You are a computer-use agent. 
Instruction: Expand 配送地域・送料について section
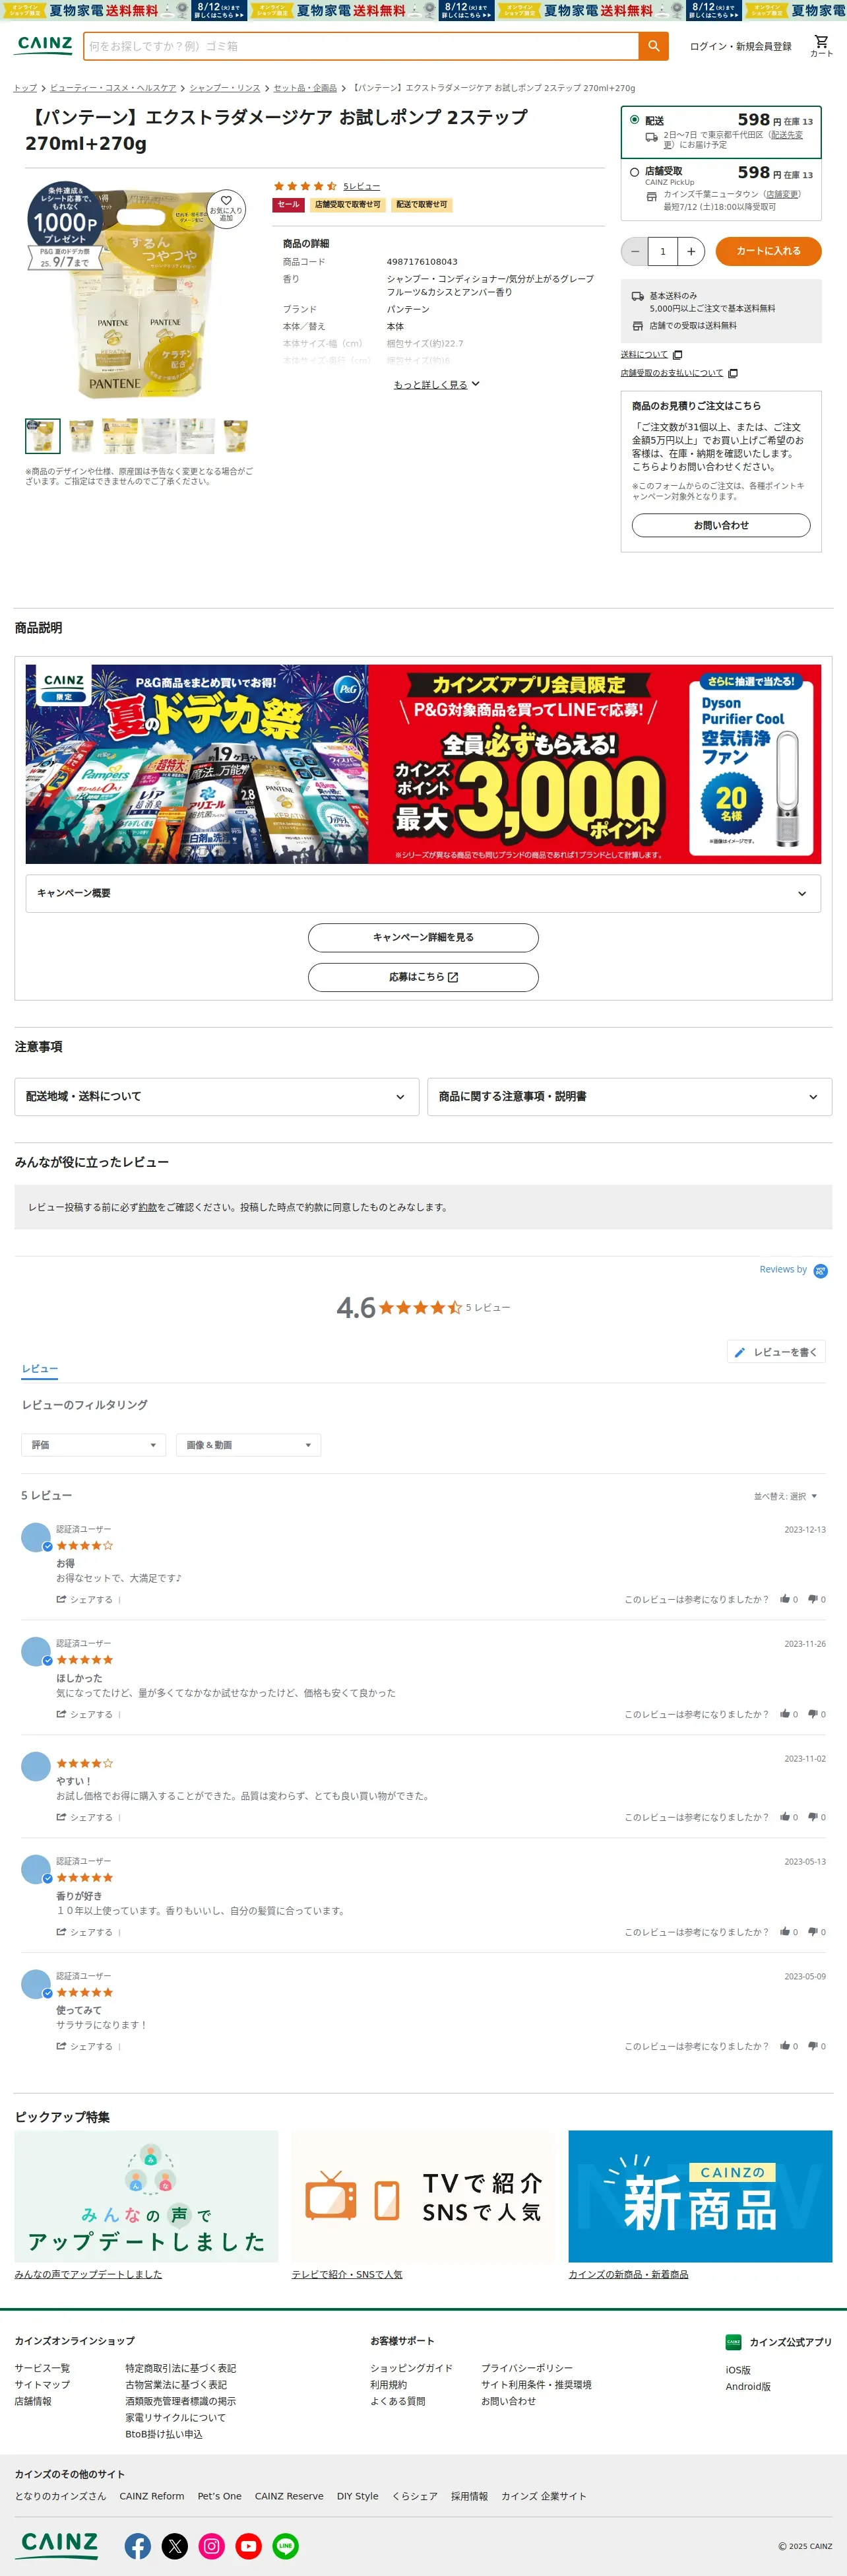click(216, 1096)
